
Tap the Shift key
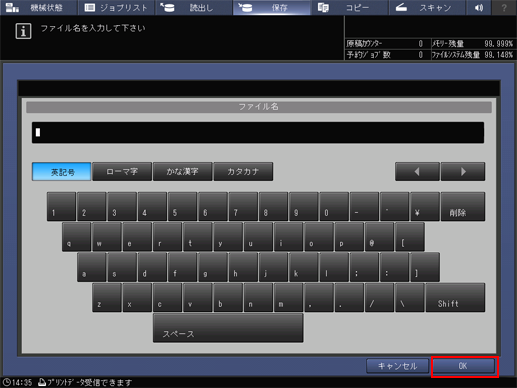tap(455, 298)
